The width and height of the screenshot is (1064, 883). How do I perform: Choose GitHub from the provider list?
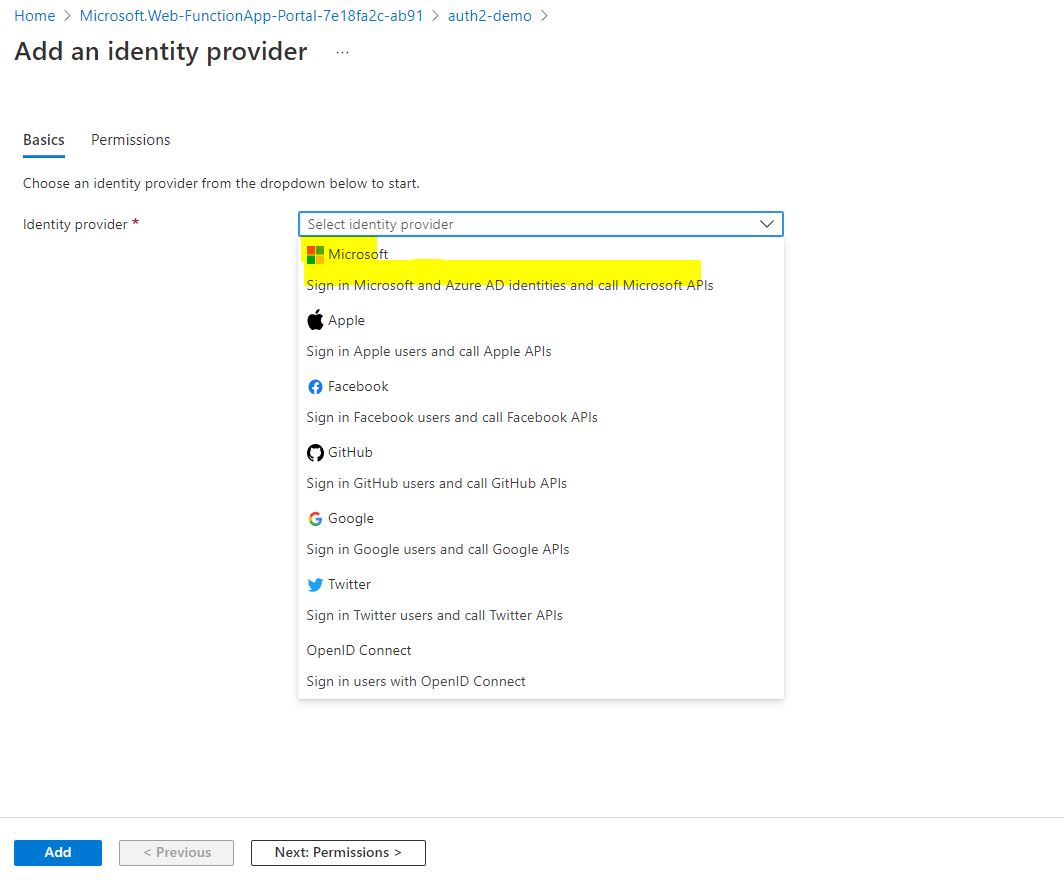541,467
